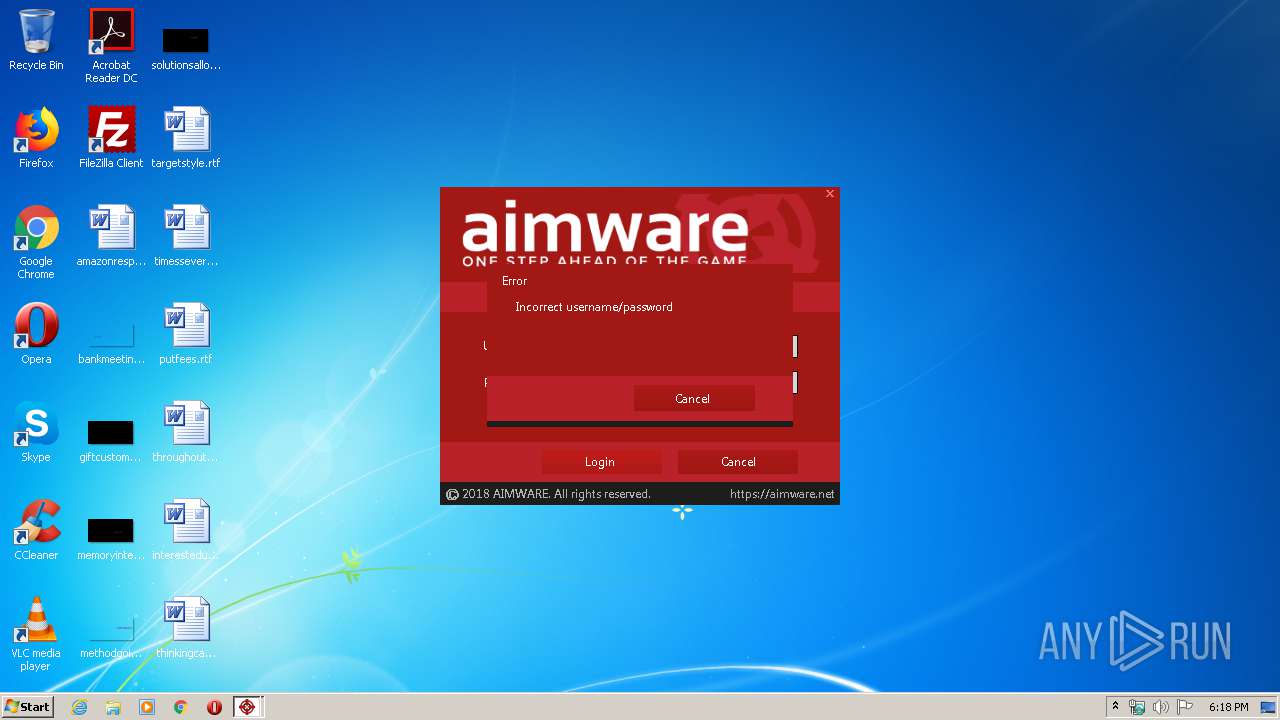Close the aimware window with the X

coord(830,194)
